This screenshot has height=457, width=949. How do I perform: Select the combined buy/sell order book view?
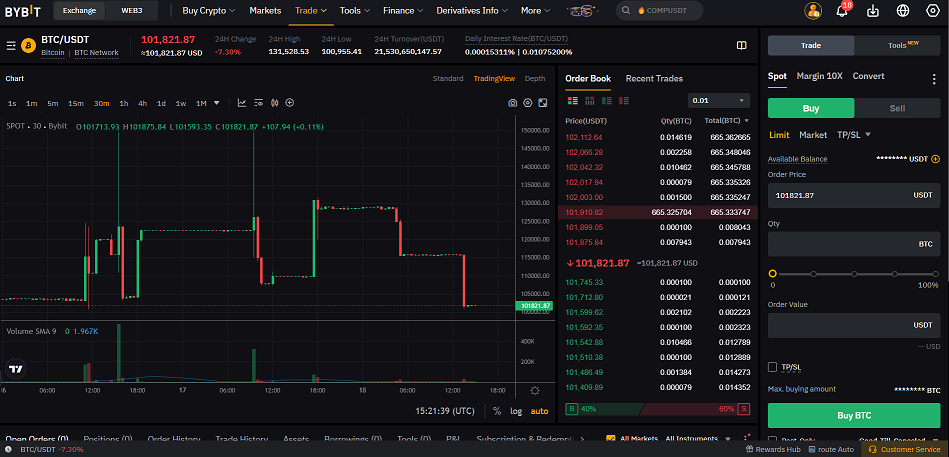(x=573, y=100)
